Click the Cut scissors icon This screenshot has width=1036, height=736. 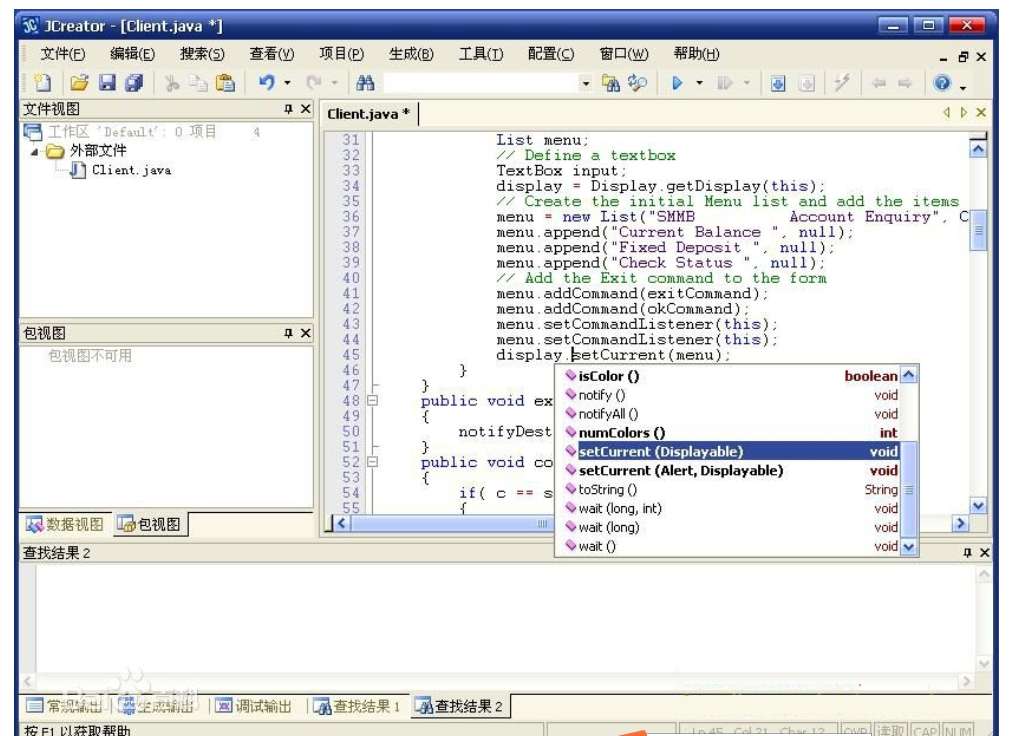pyautogui.click(x=172, y=83)
